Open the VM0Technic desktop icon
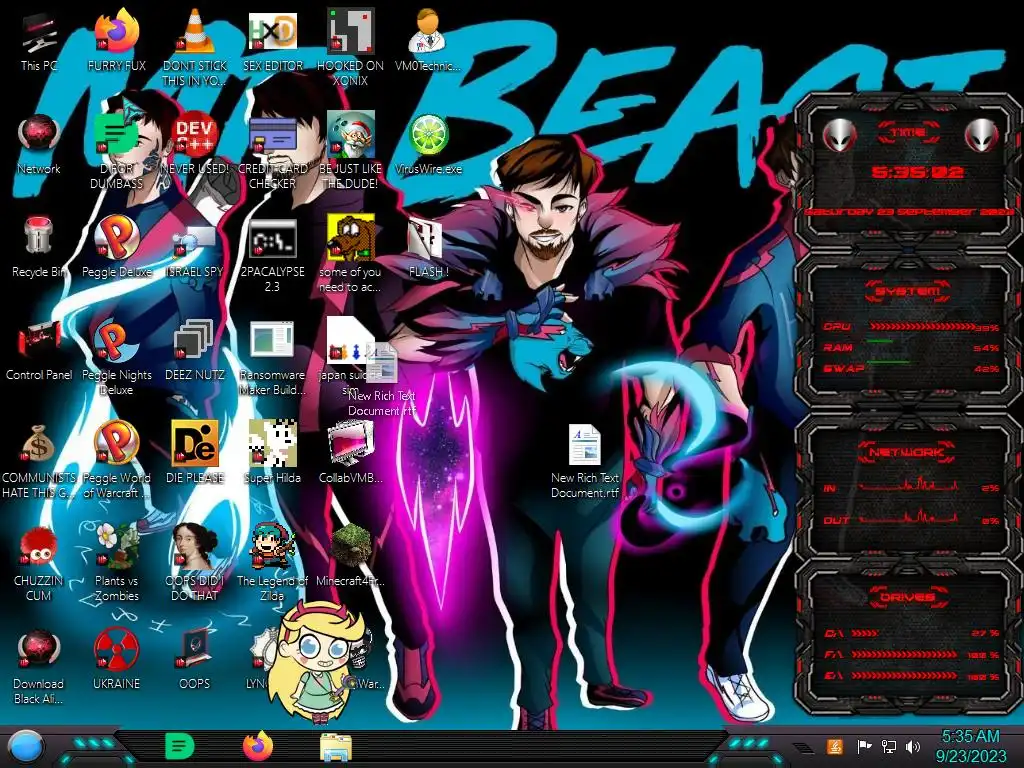Viewport: 1024px width, 768px height. point(428,40)
